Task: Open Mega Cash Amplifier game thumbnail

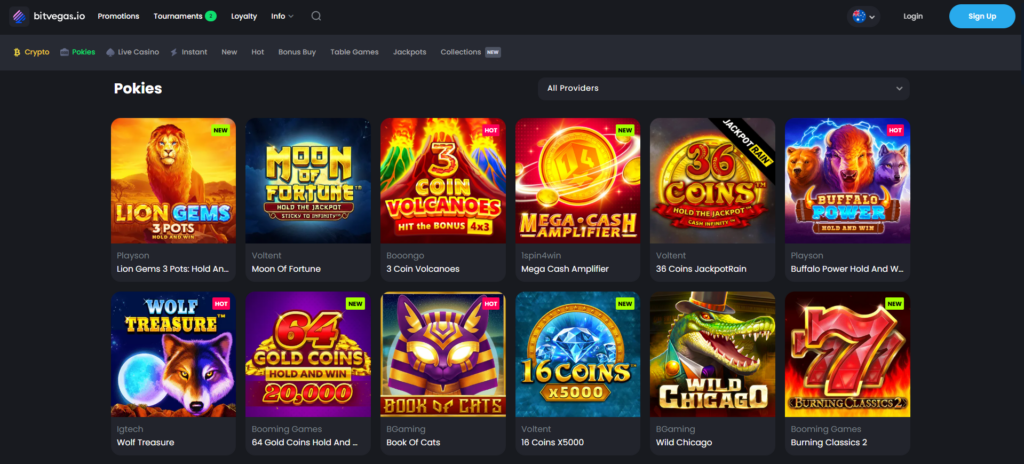Action: tap(578, 181)
